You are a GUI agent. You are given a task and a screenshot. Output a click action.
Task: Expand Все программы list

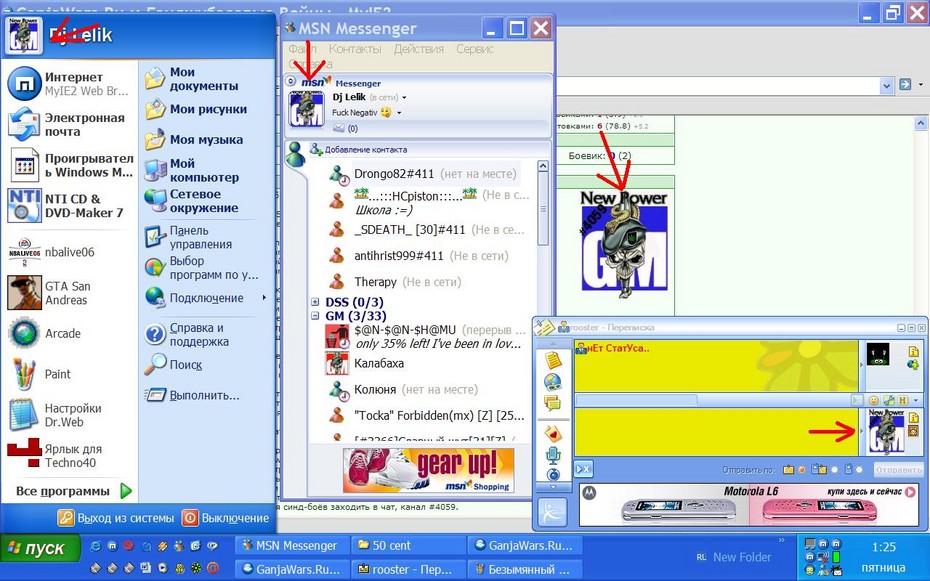(72, 491)
